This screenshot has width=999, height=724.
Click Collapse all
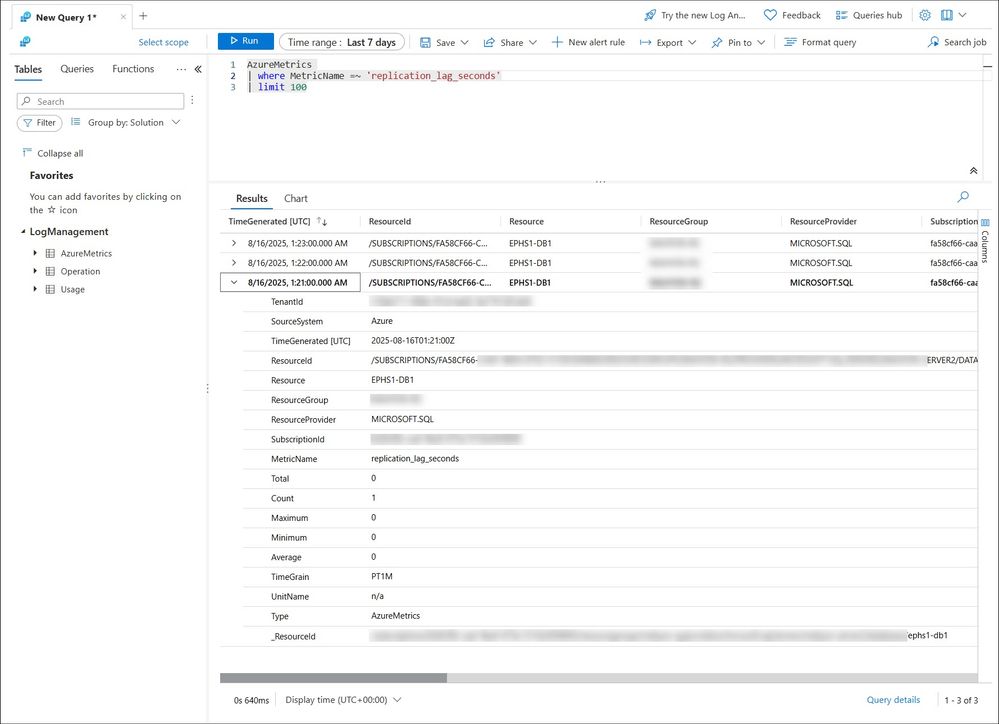coord(53,153)
